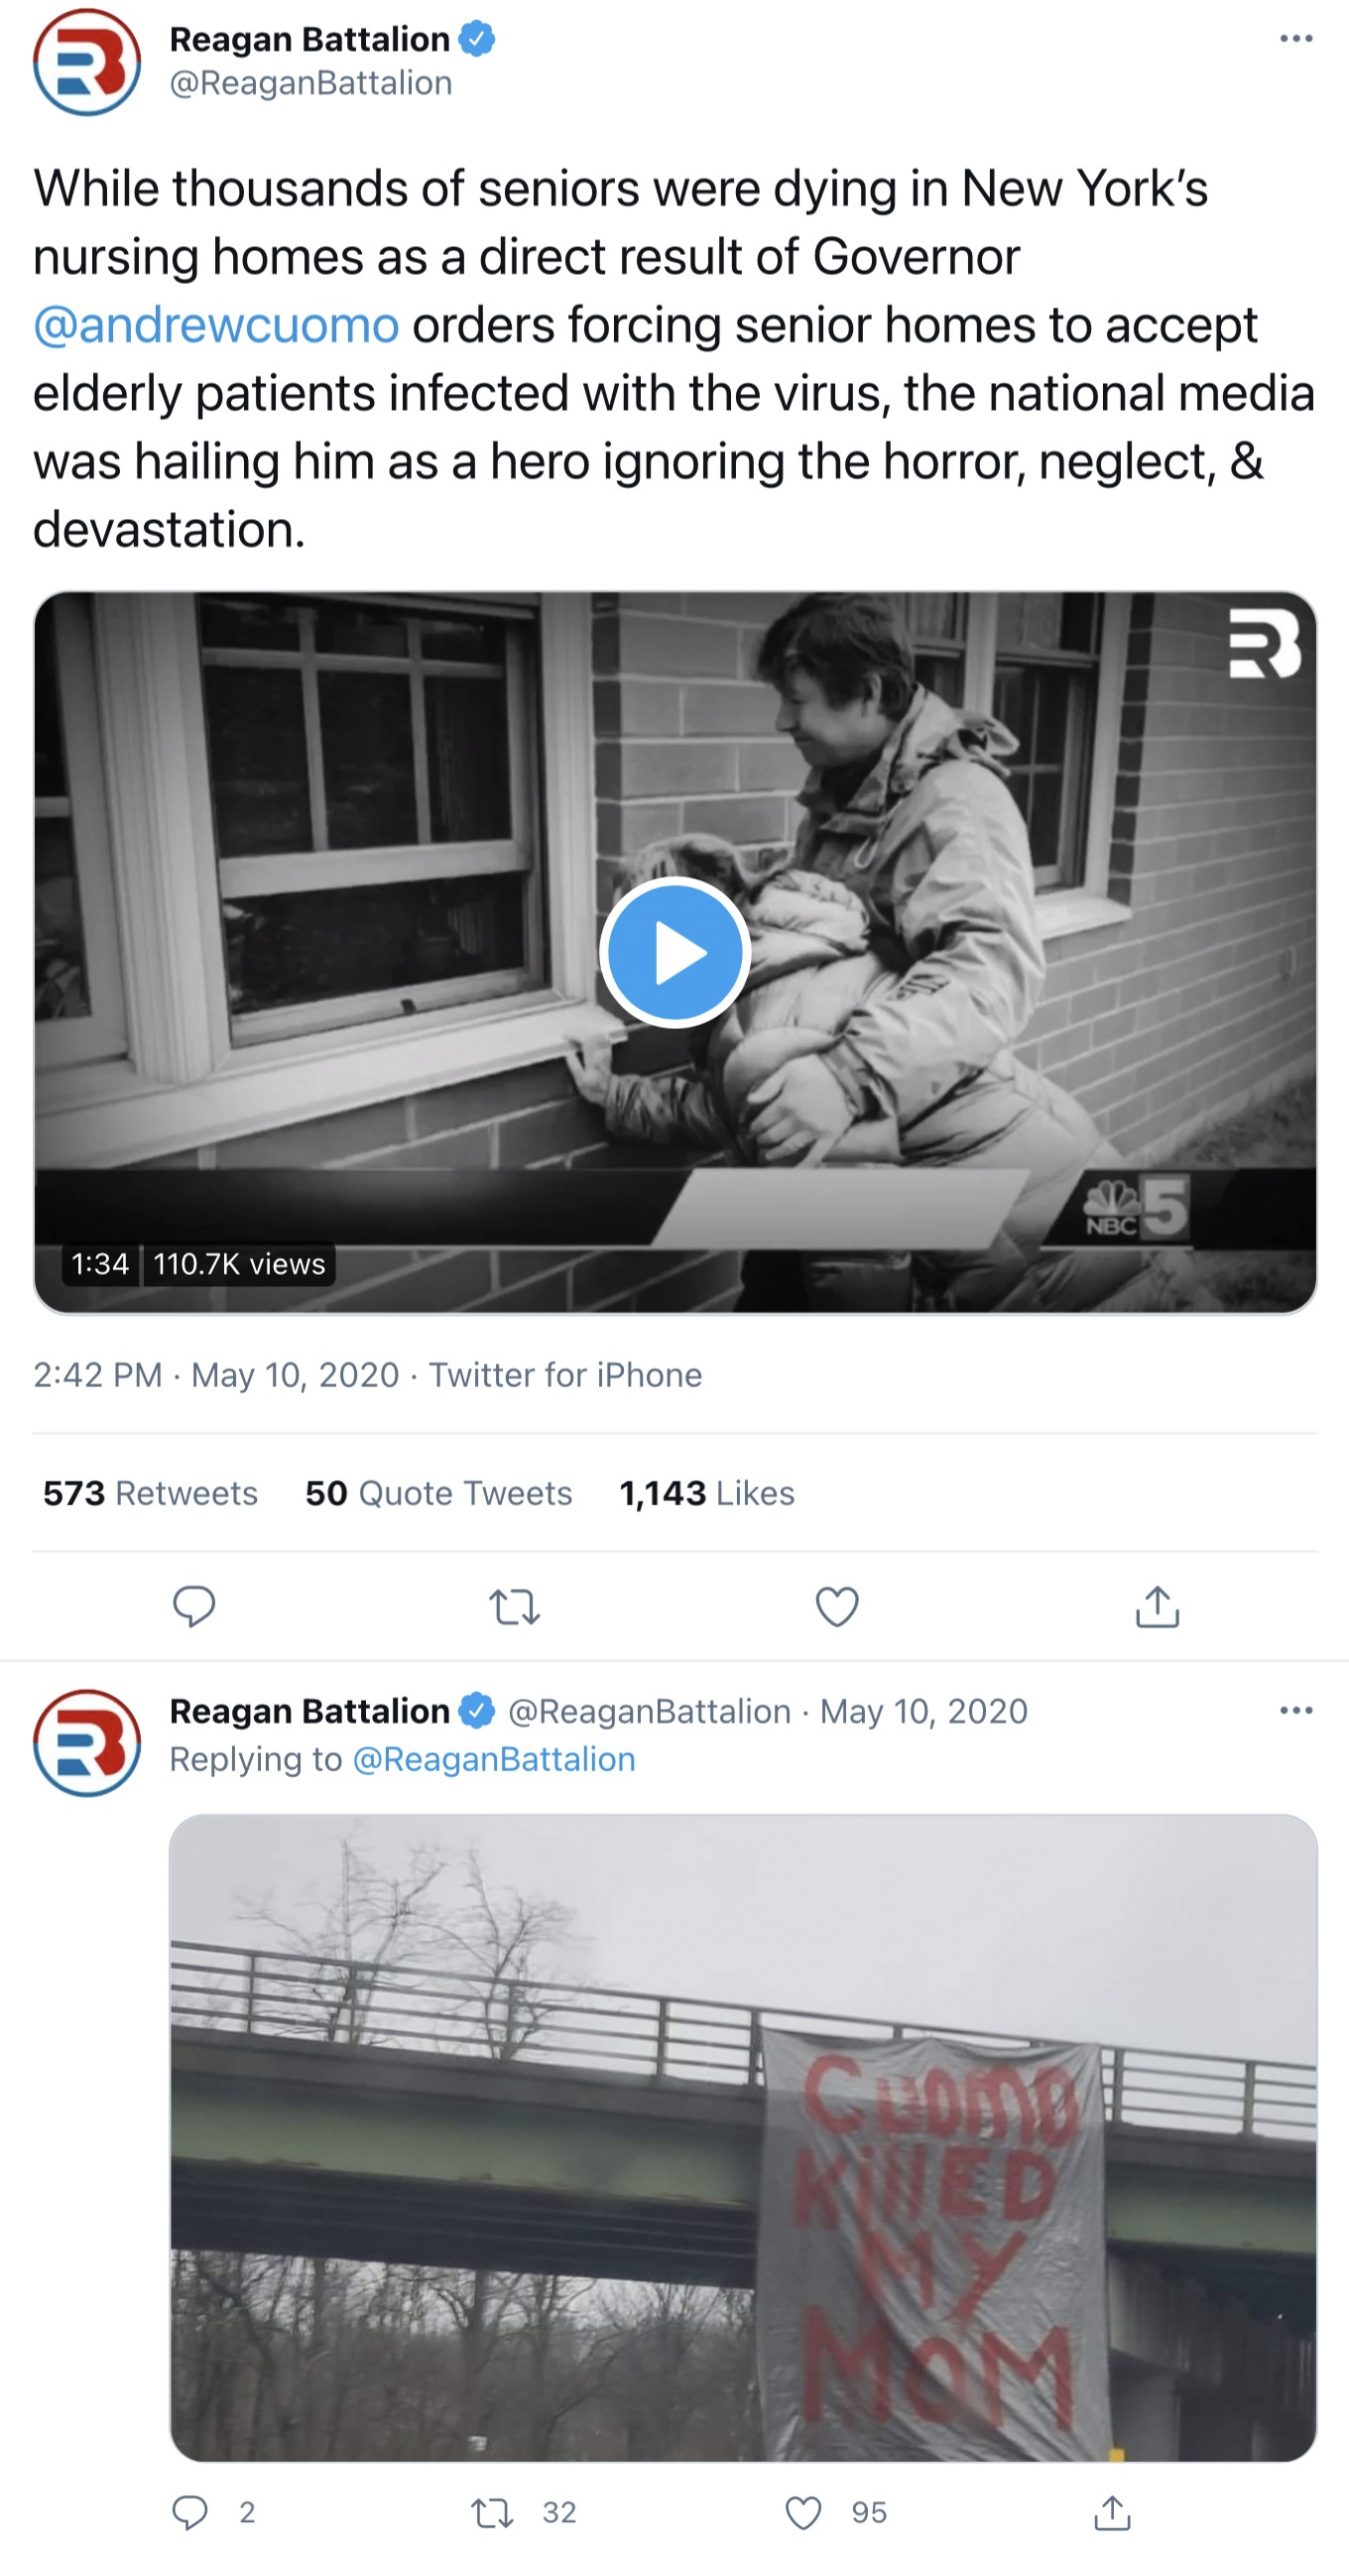This screenshot has height=2560, width=1349.
Task: Open the bridge banner photo
Action: point(742,2137)
